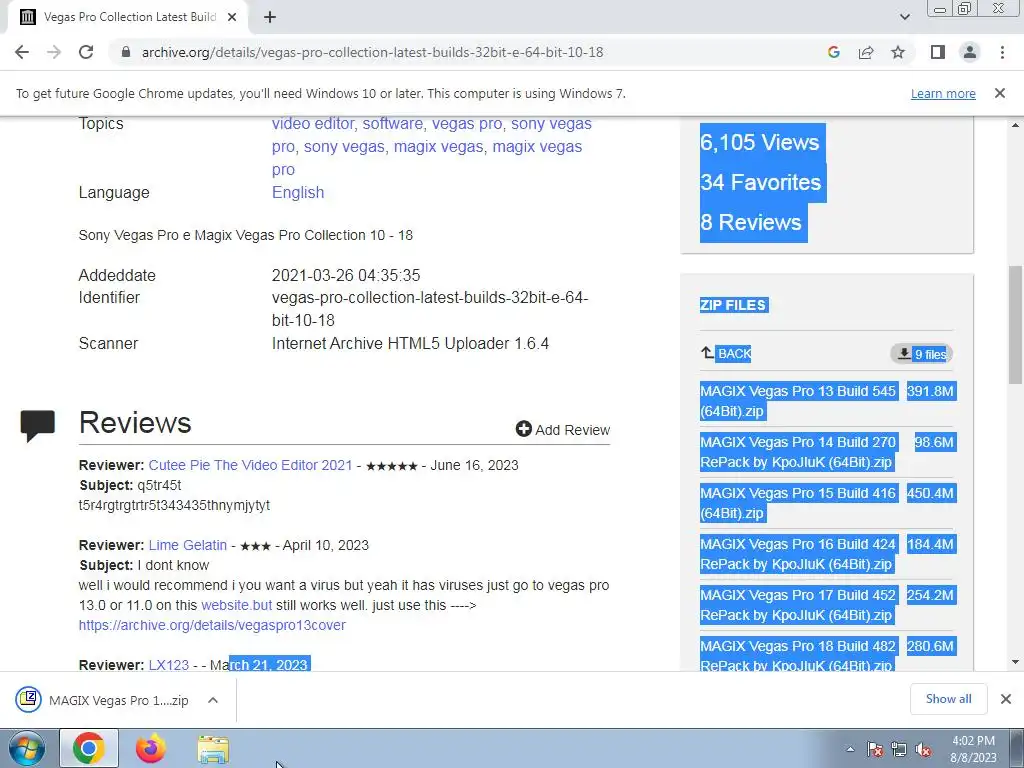1024x768 pixels.
Task: Bookmark this page with the star icon
Action: (898, 52)
